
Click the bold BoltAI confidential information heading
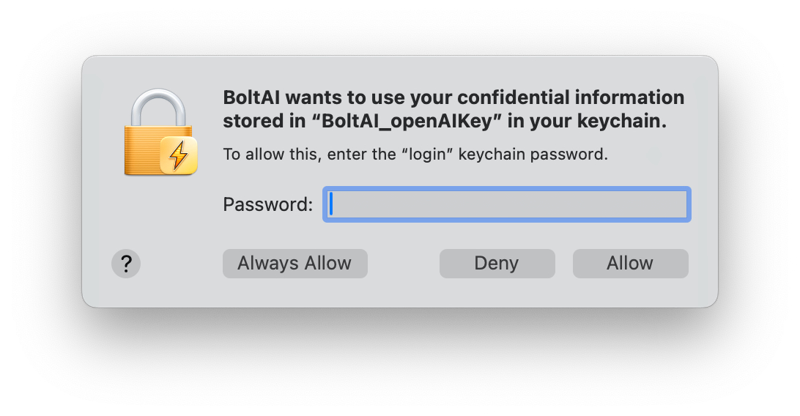(452, 98)
